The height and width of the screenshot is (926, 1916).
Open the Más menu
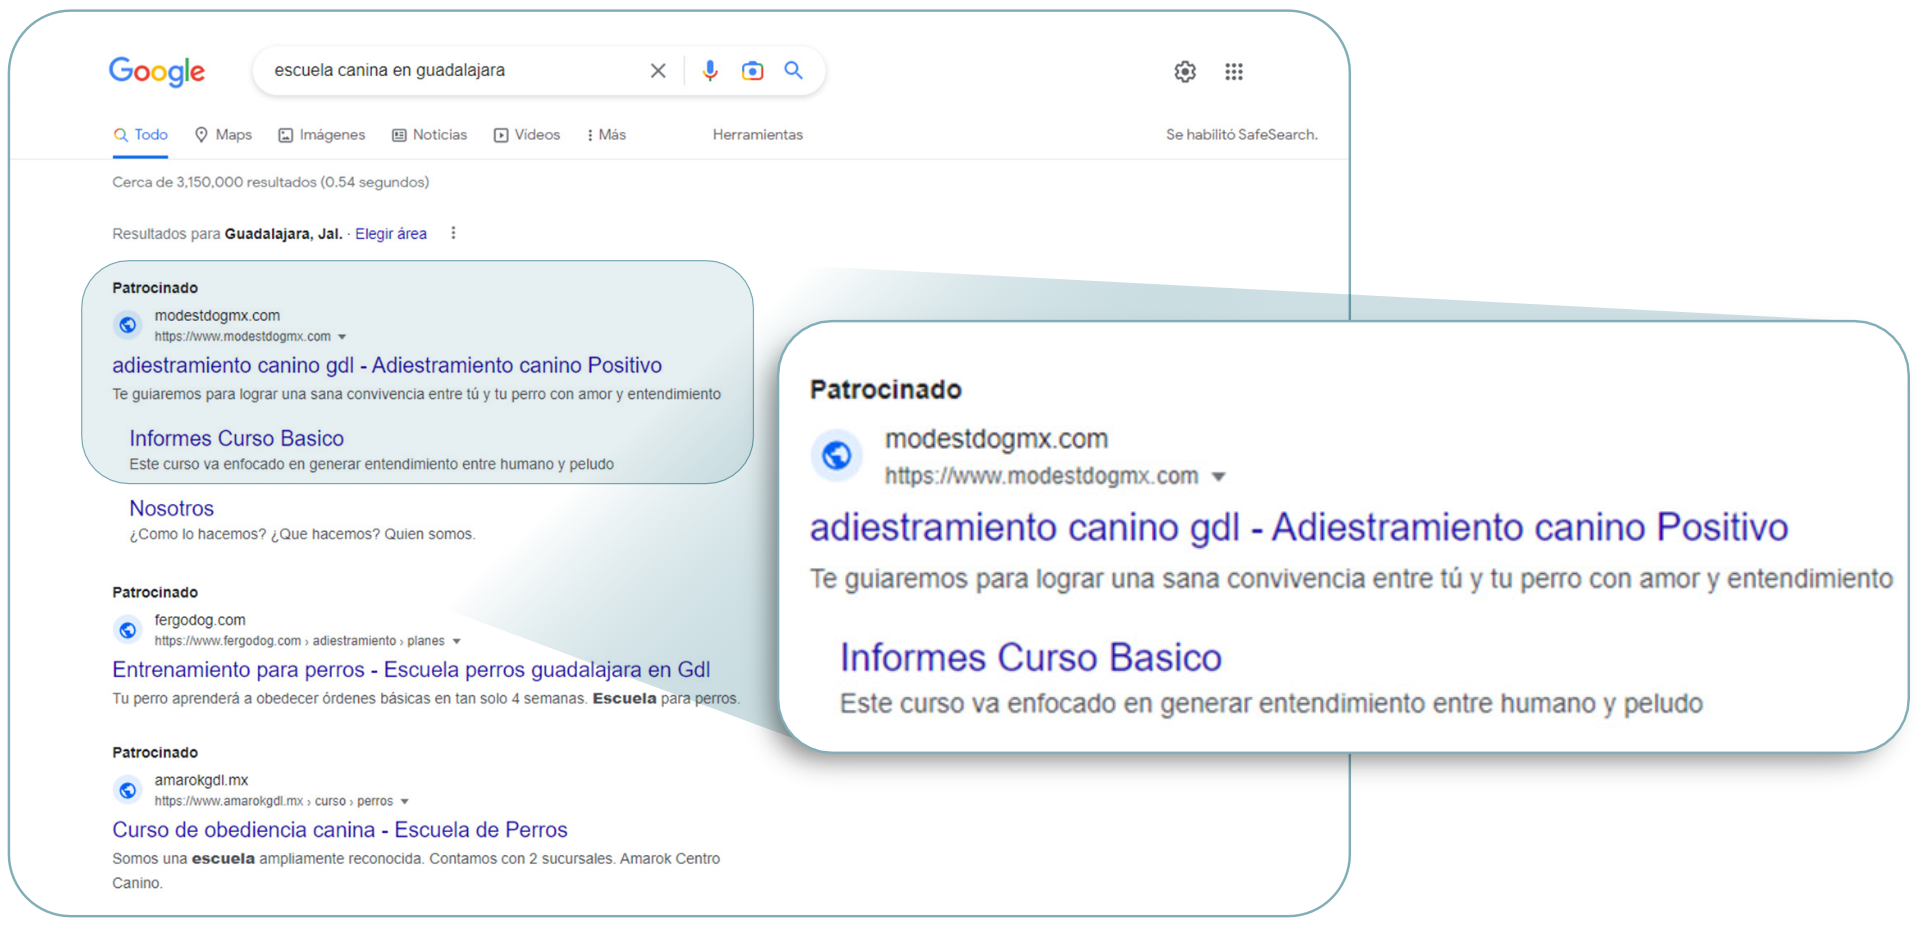[x=607, y=135]
